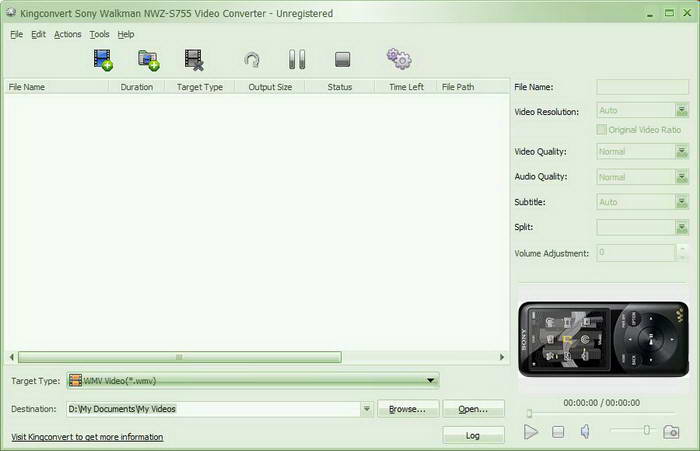Viewport: 700px width, 451px height.
Task: Click the horizontal scrollbar thumb in file list
Action: (x=179, y=357)
